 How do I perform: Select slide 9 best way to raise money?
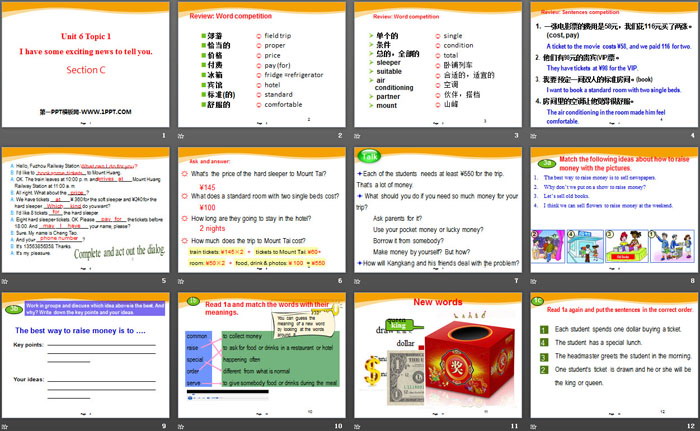tap(86, 356)
